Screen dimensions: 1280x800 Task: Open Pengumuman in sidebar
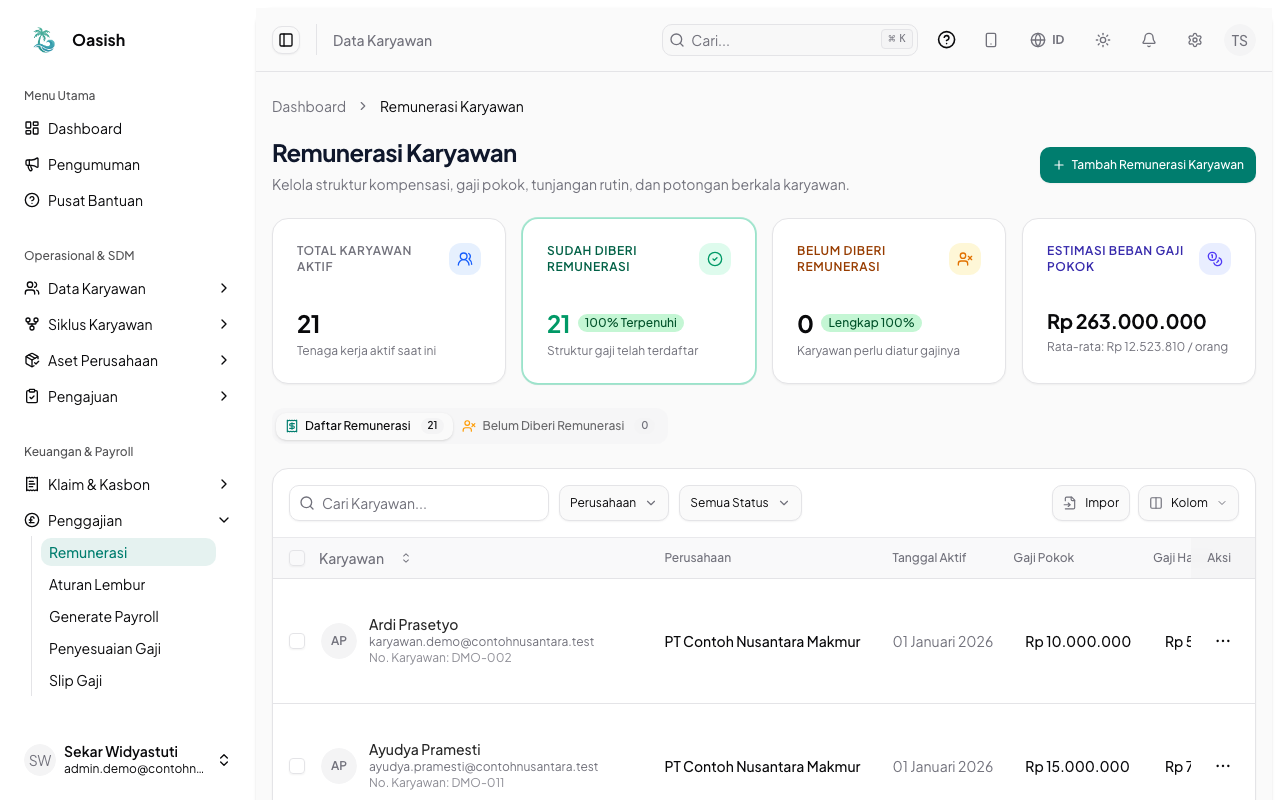(127, 164)
